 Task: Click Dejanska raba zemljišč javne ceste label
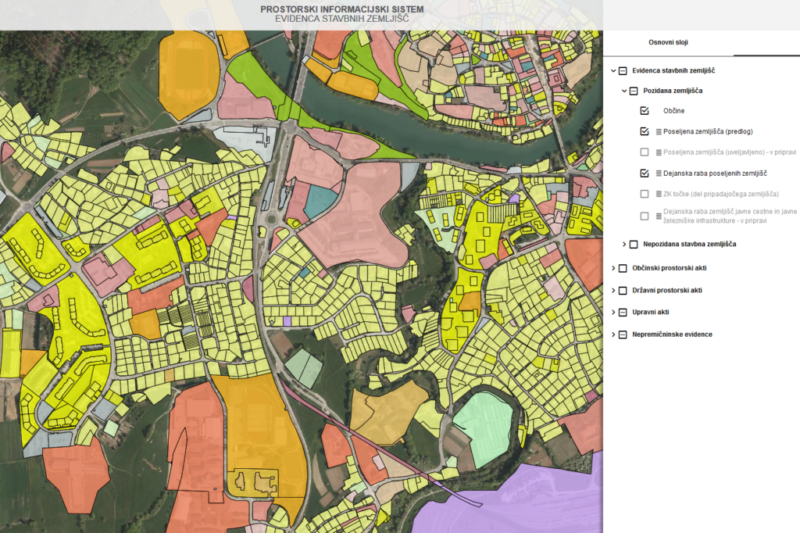pyautogui.click(x=730, y=216)
